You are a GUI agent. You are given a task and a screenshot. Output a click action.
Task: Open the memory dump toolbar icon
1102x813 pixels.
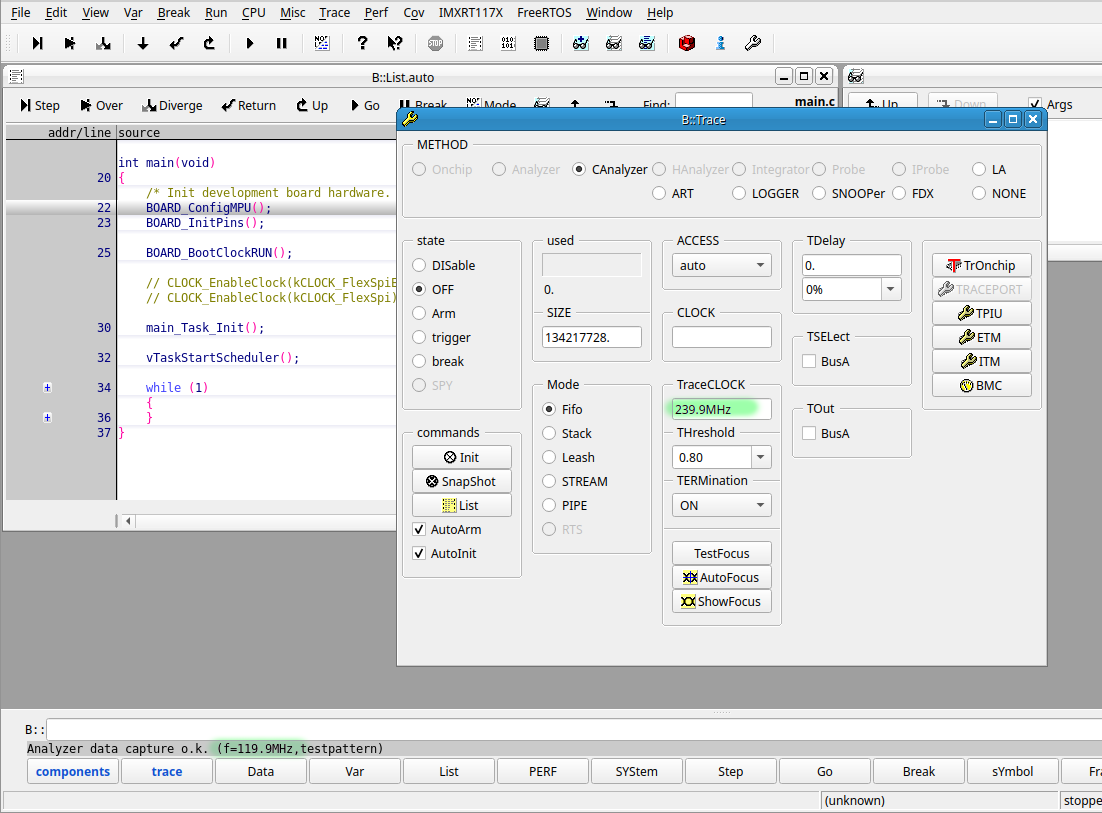(508, 43)
